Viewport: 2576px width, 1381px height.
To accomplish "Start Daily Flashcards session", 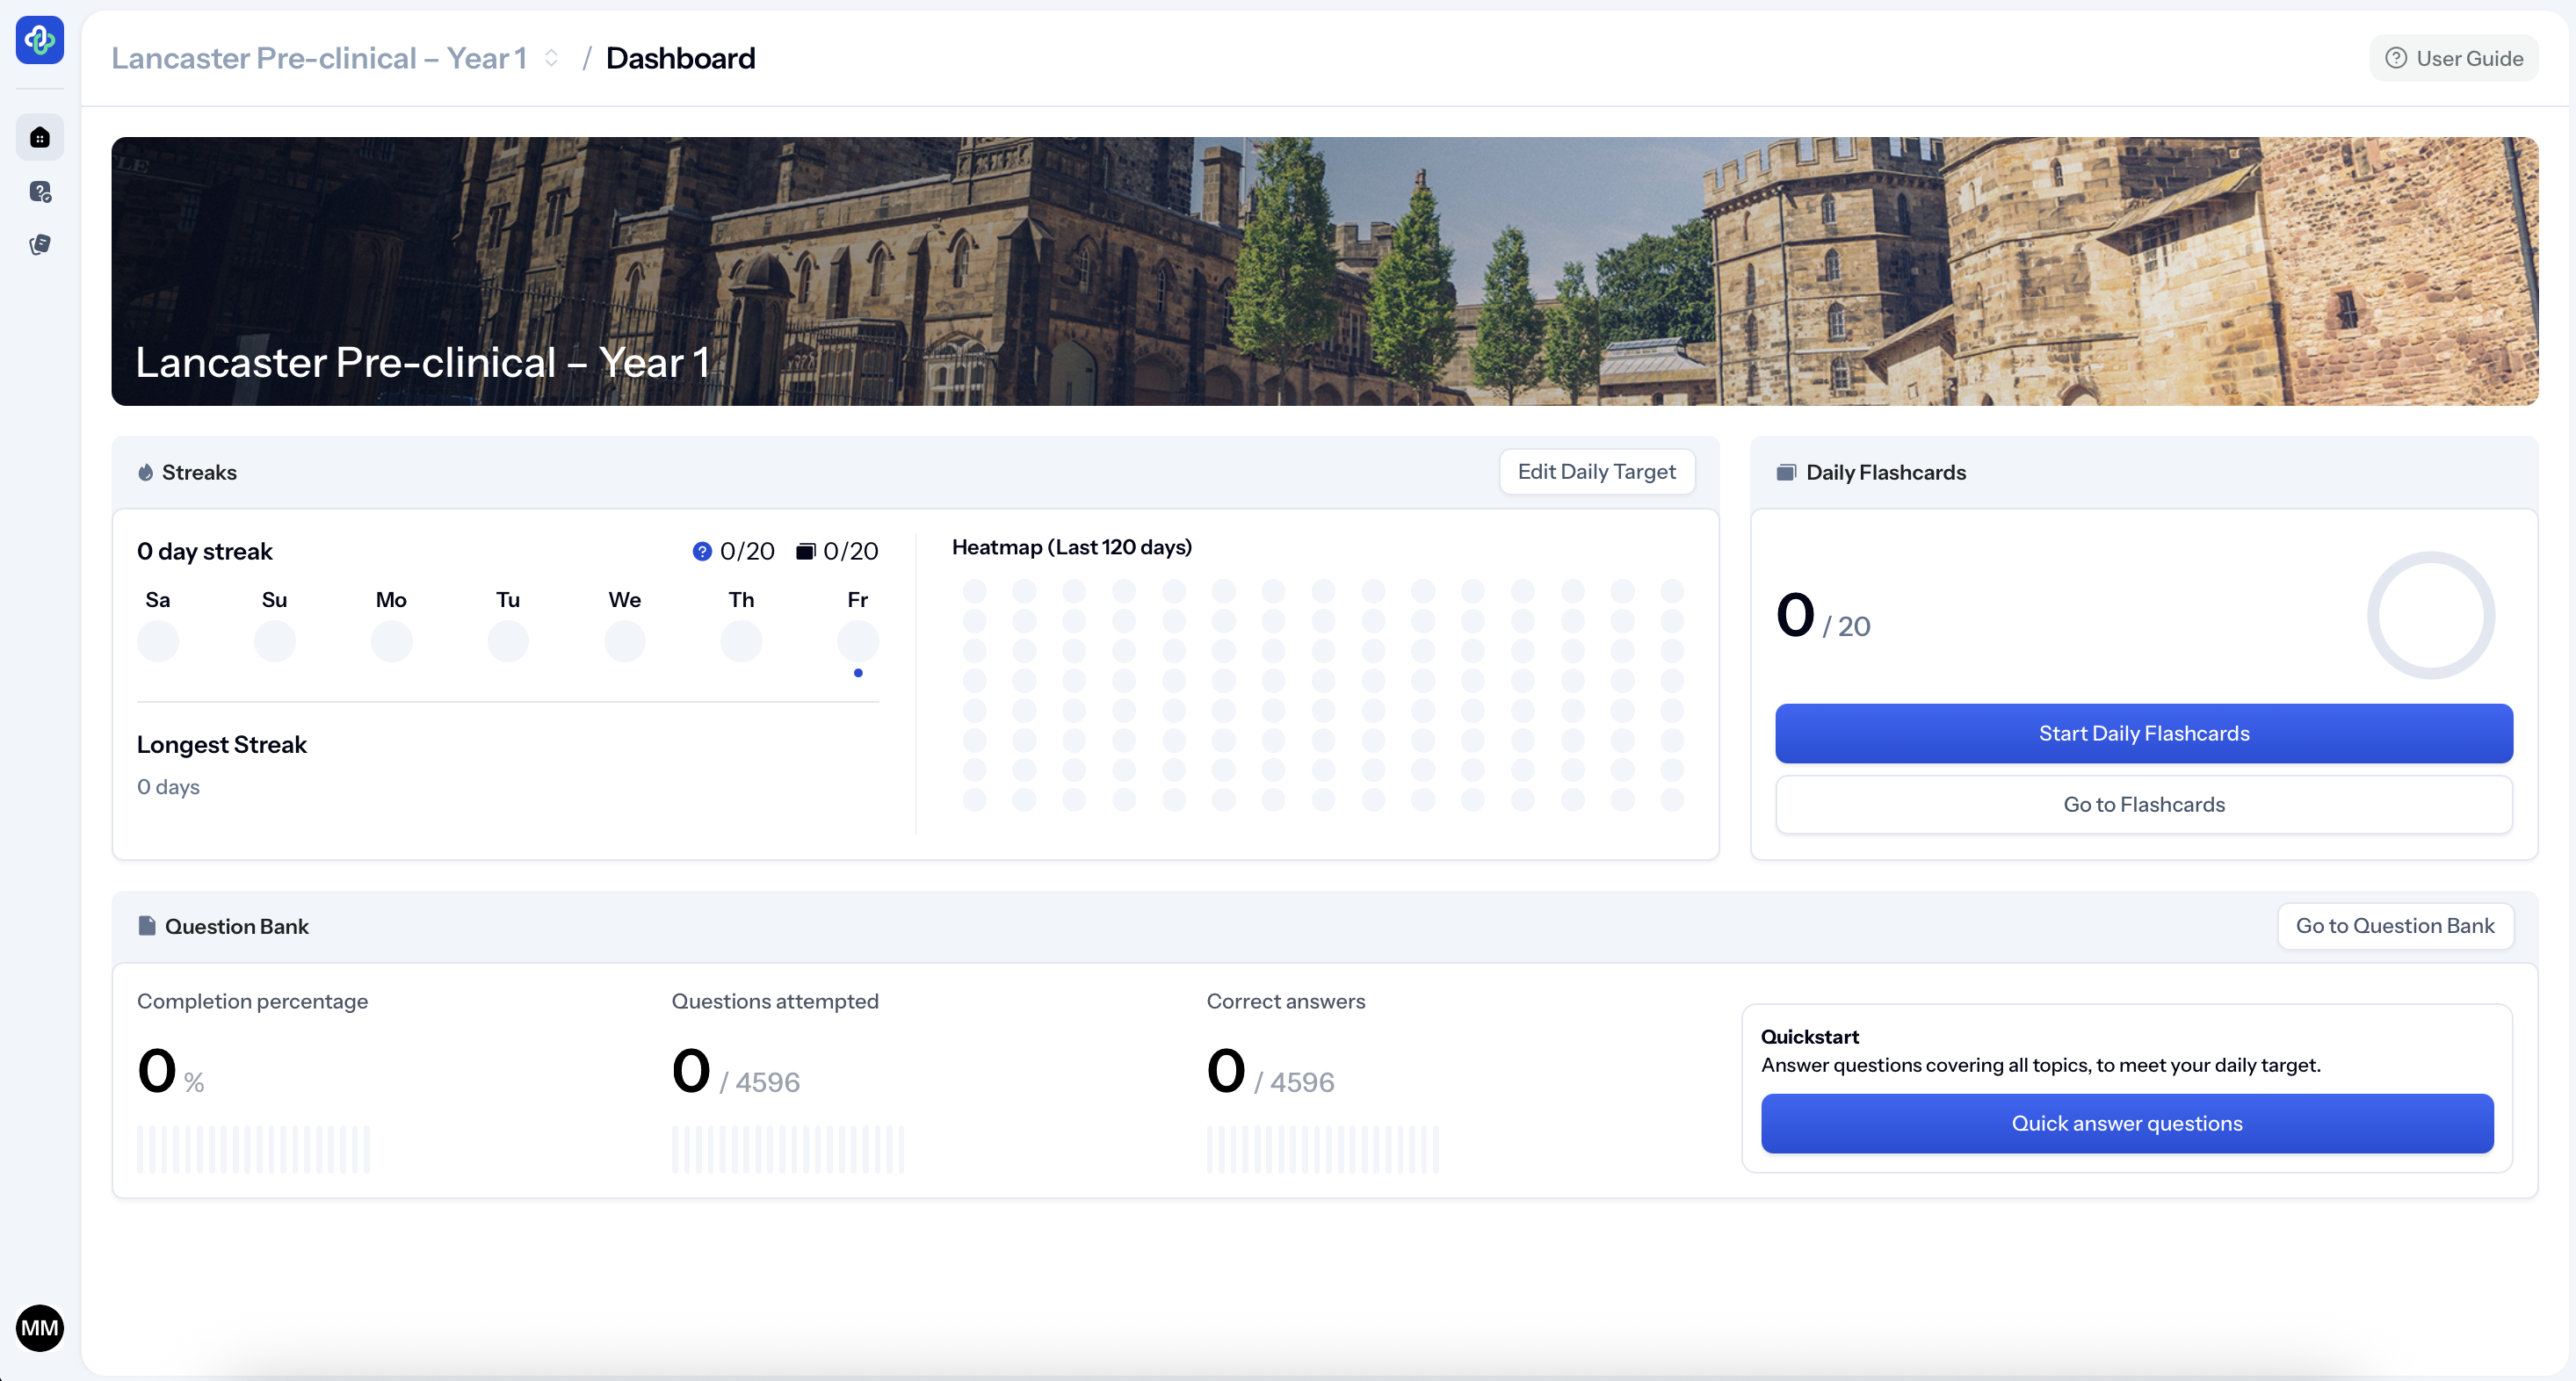I will pos(2143,733).
